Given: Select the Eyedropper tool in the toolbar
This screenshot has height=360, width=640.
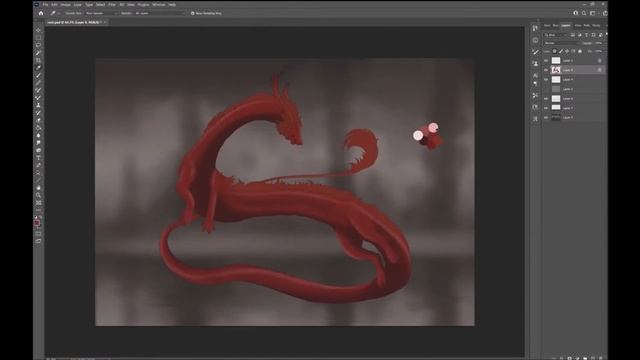Looking at the screenshot, I should [x=39, y=68].
